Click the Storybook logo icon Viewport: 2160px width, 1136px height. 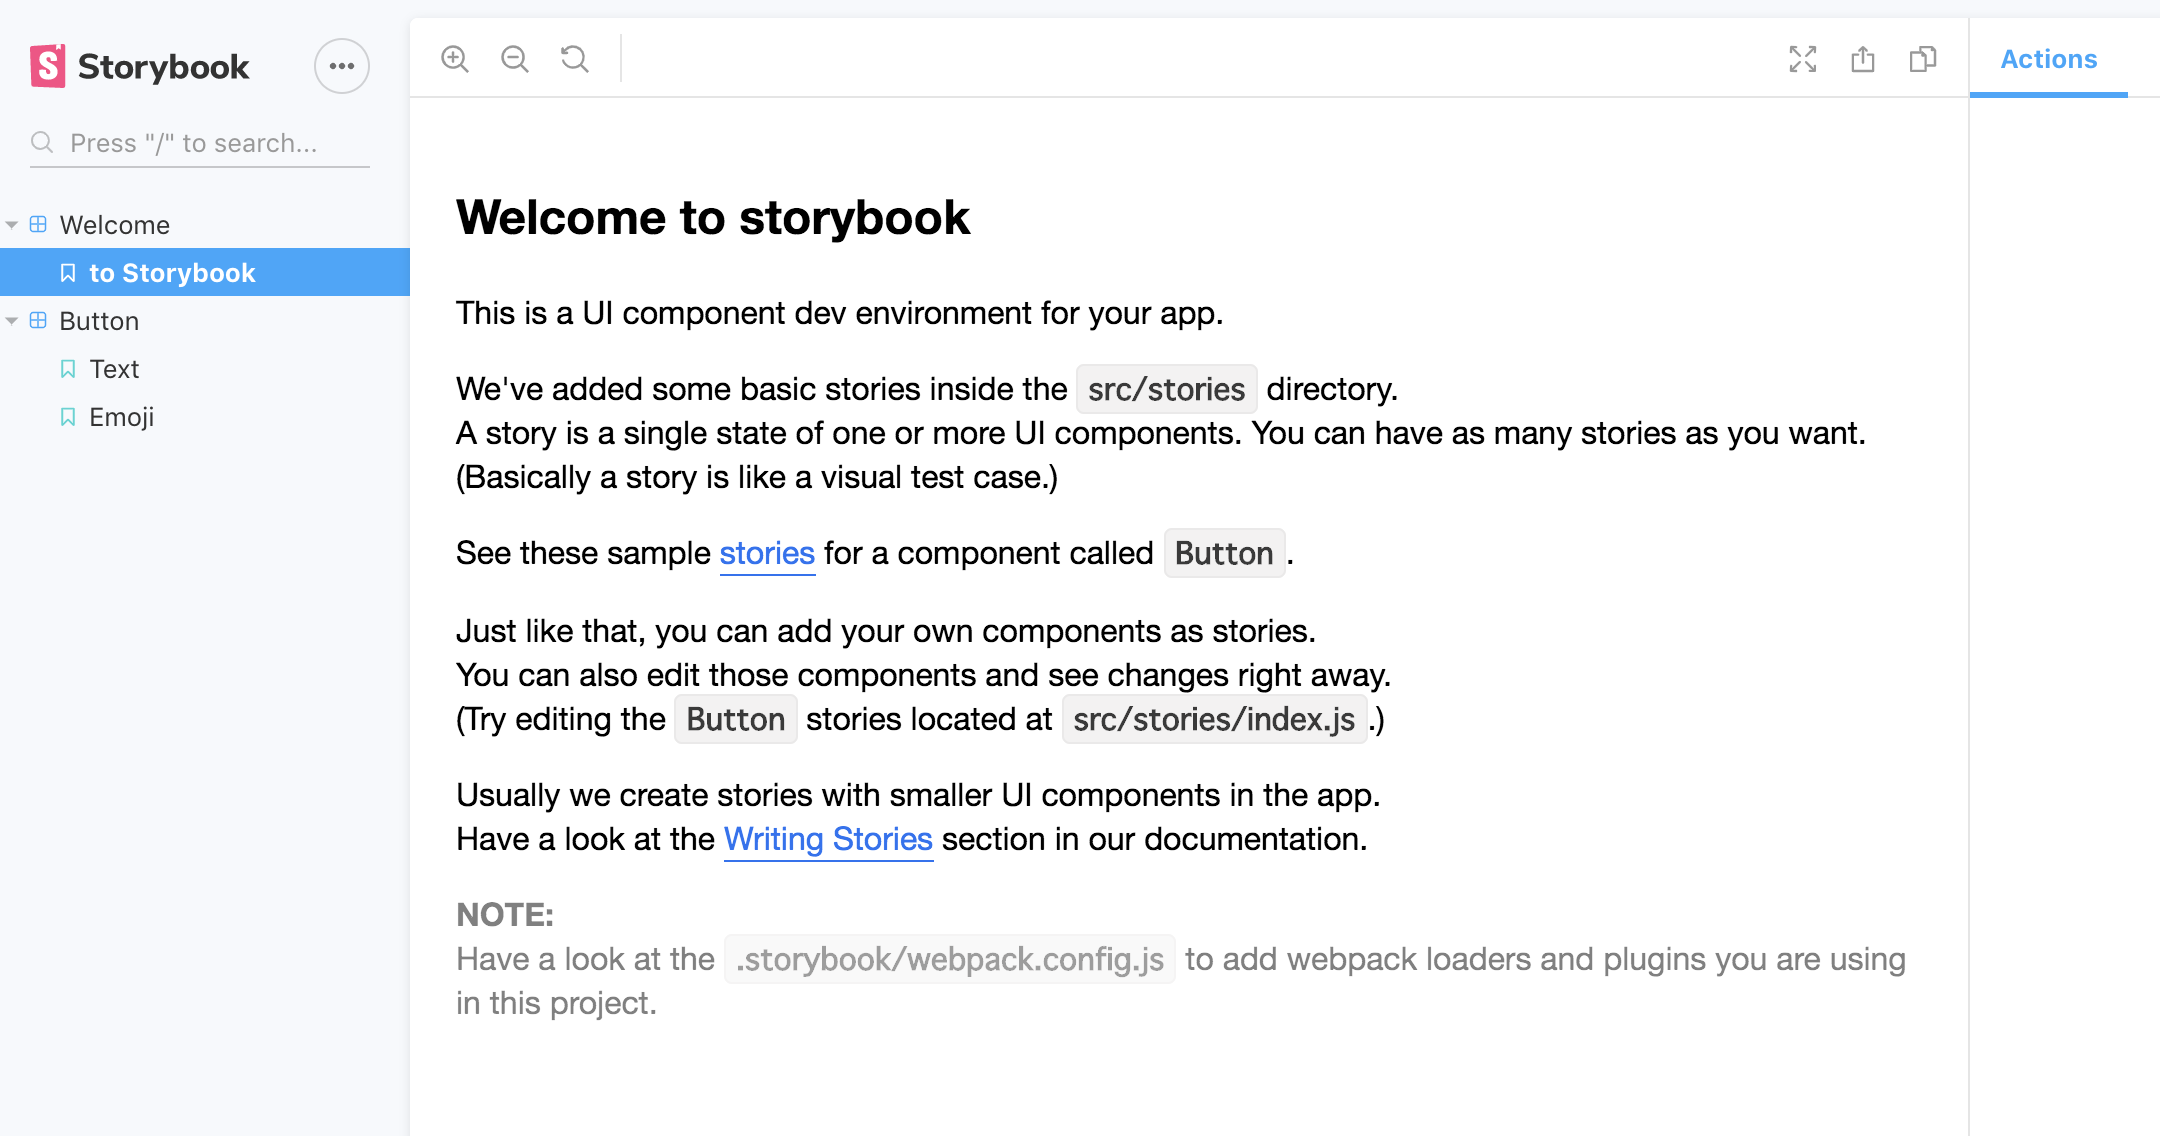(x=48, y=66)
